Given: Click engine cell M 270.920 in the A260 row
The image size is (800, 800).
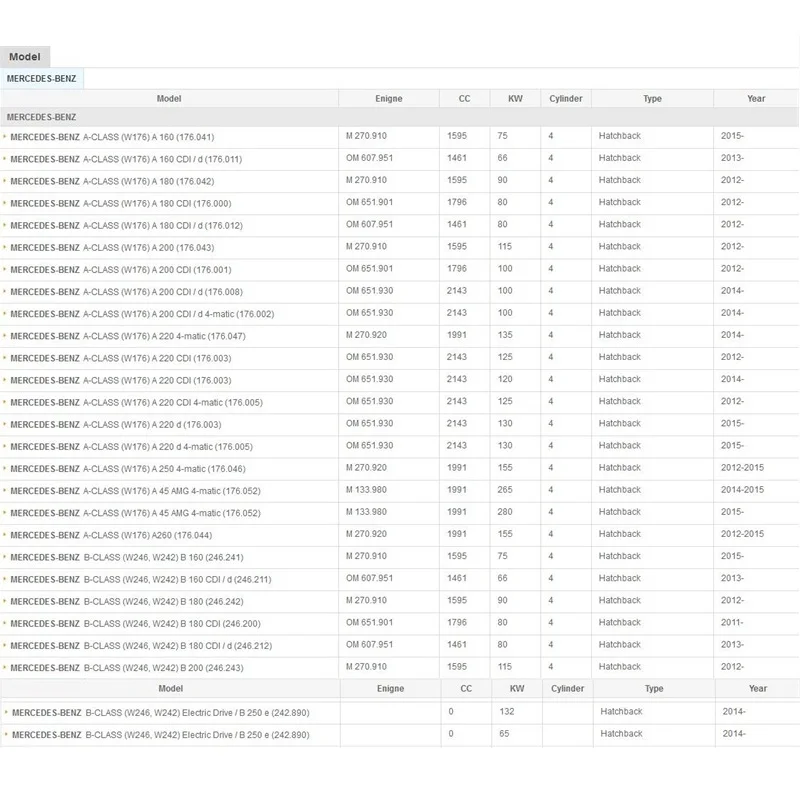Looking at the screenshot, I should click(366, 534).
